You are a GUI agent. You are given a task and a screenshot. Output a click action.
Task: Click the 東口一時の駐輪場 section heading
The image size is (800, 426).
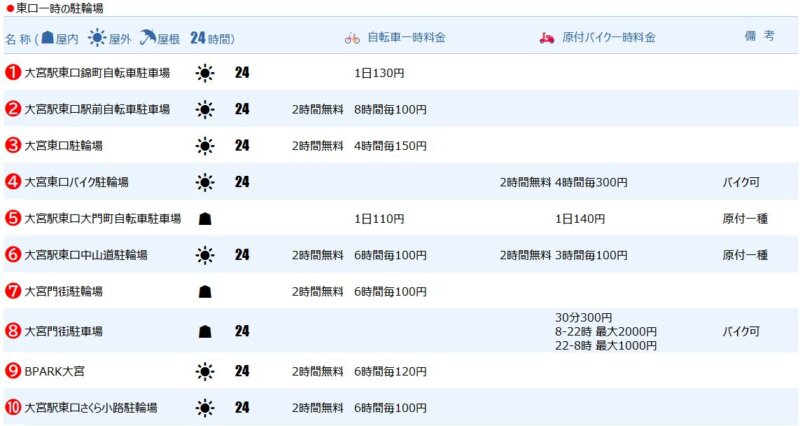(59, 8)
